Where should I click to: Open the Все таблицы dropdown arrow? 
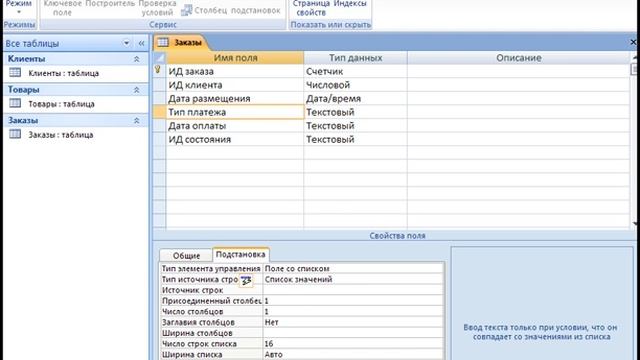127,43
